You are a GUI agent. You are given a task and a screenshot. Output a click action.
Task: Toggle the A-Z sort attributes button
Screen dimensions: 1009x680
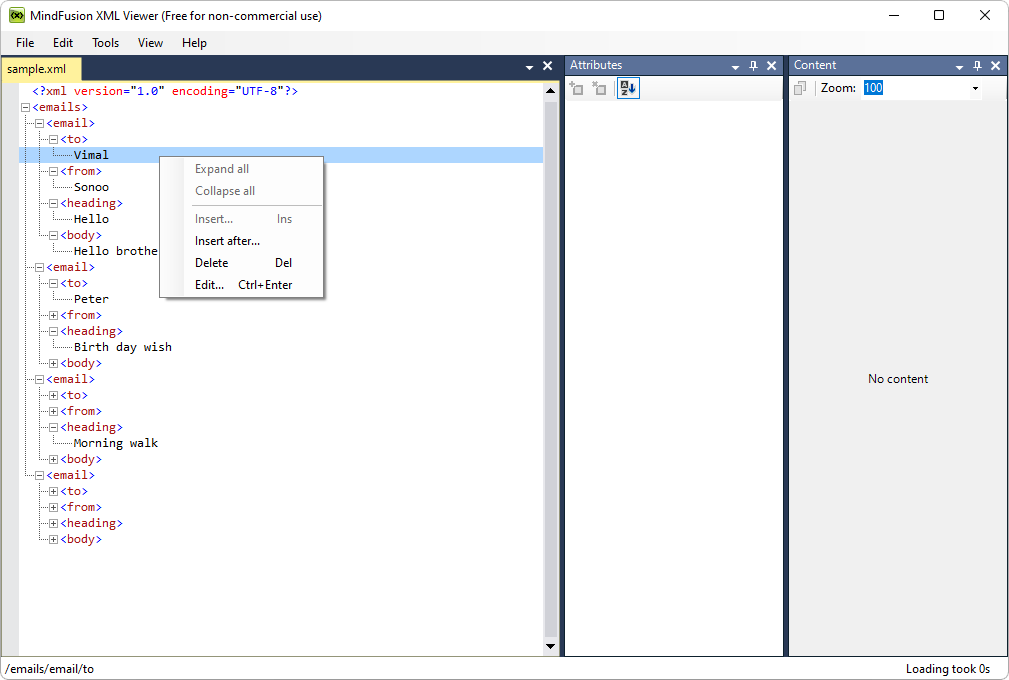(x=628, y=88)
